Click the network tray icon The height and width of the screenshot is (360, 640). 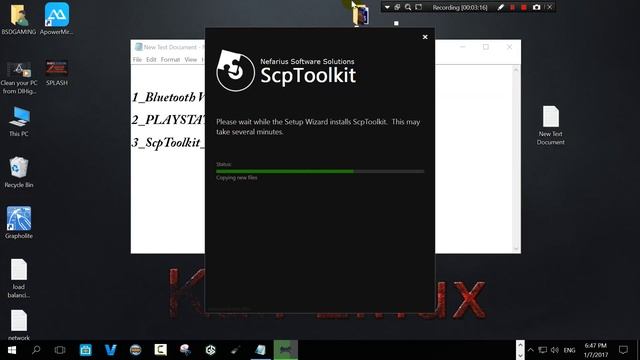click(x=542, y=350)
